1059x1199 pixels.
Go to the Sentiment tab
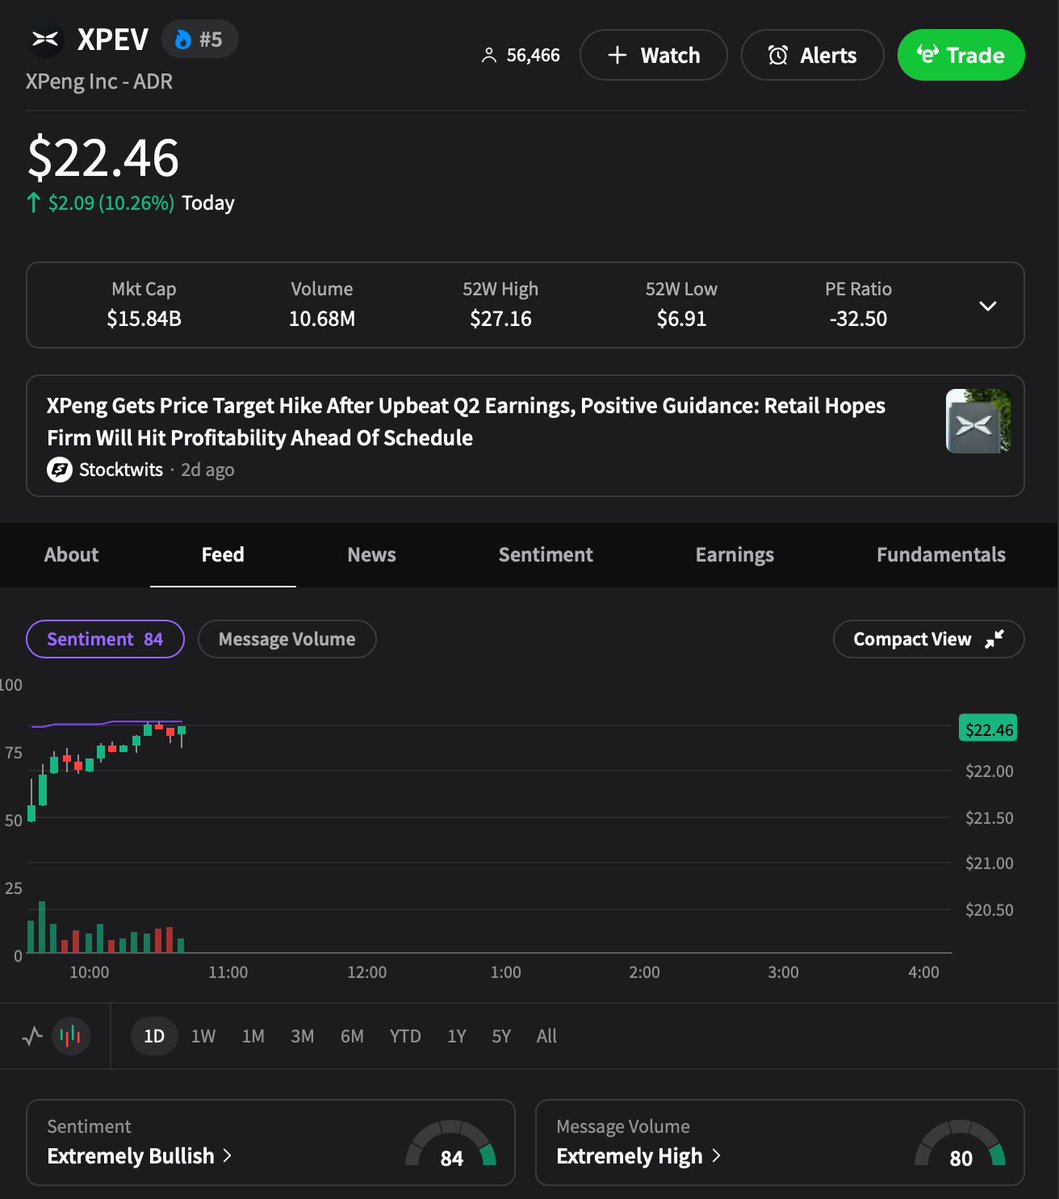(x=546, y=554)
